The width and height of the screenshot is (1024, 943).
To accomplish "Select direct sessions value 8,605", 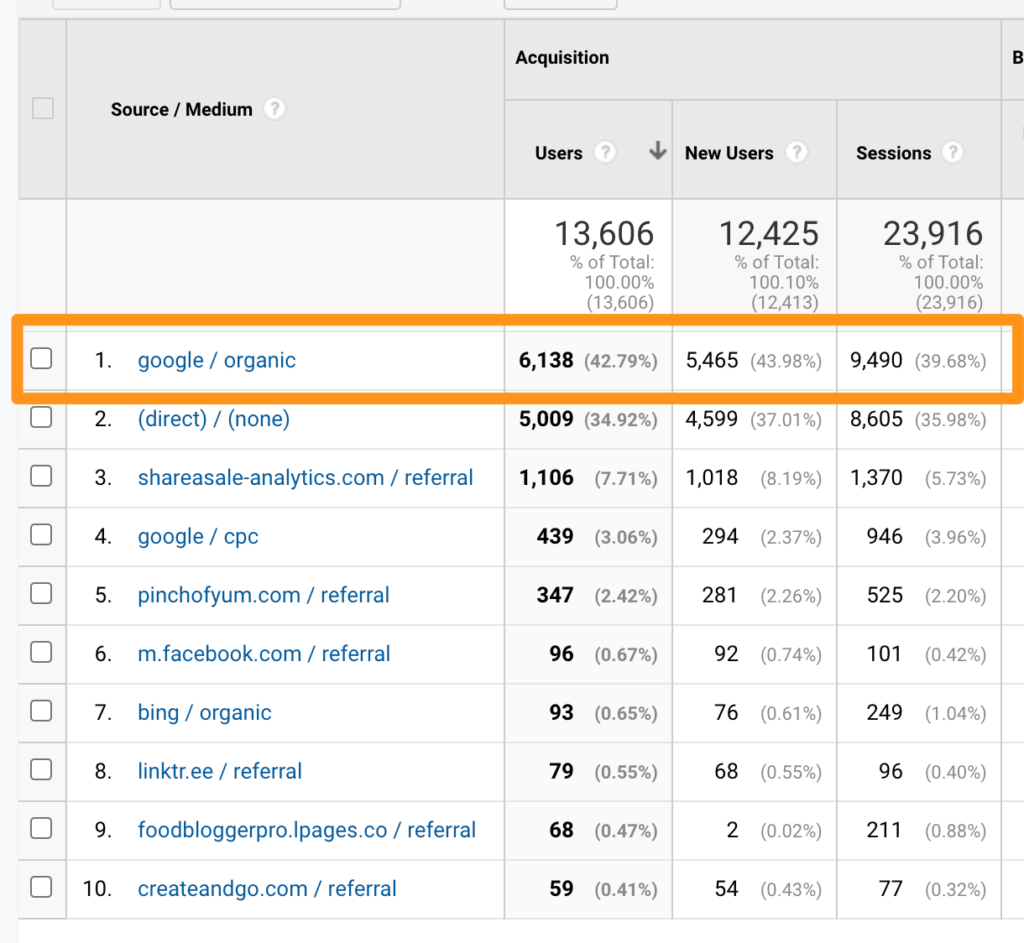I will point(876,419).
